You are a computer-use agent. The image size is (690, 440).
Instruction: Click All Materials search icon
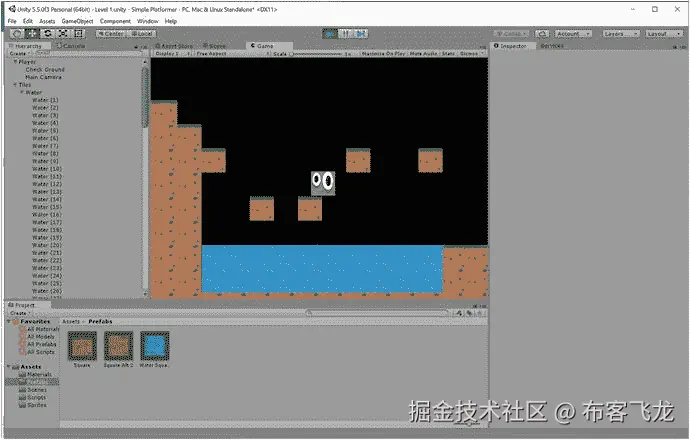(22, 329)
